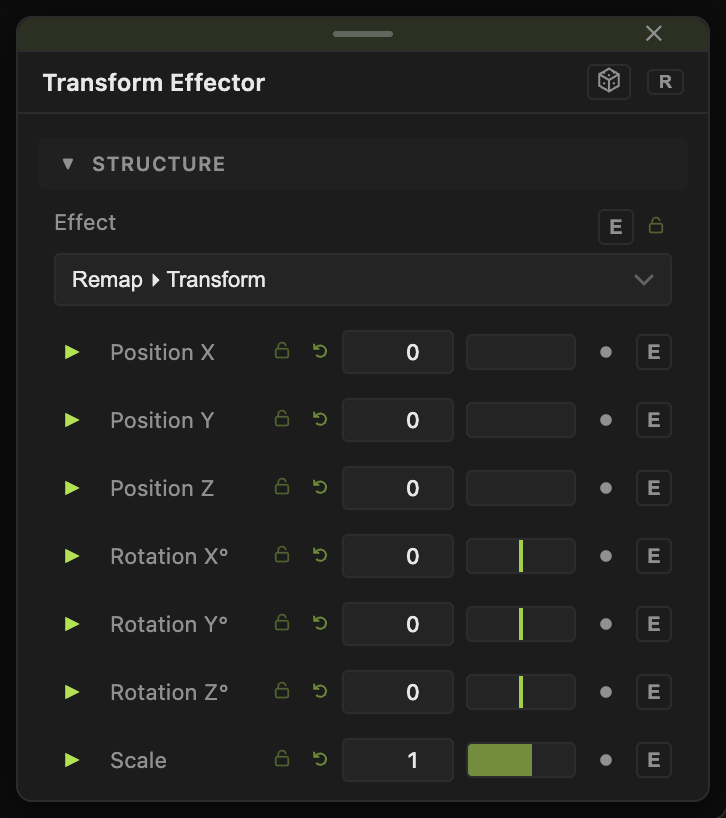The width and height of the screenshot is (726, 818).
Task: Toggle the keyframe dot for Position X
Action: pyautogui.click(x=606, y=352)
